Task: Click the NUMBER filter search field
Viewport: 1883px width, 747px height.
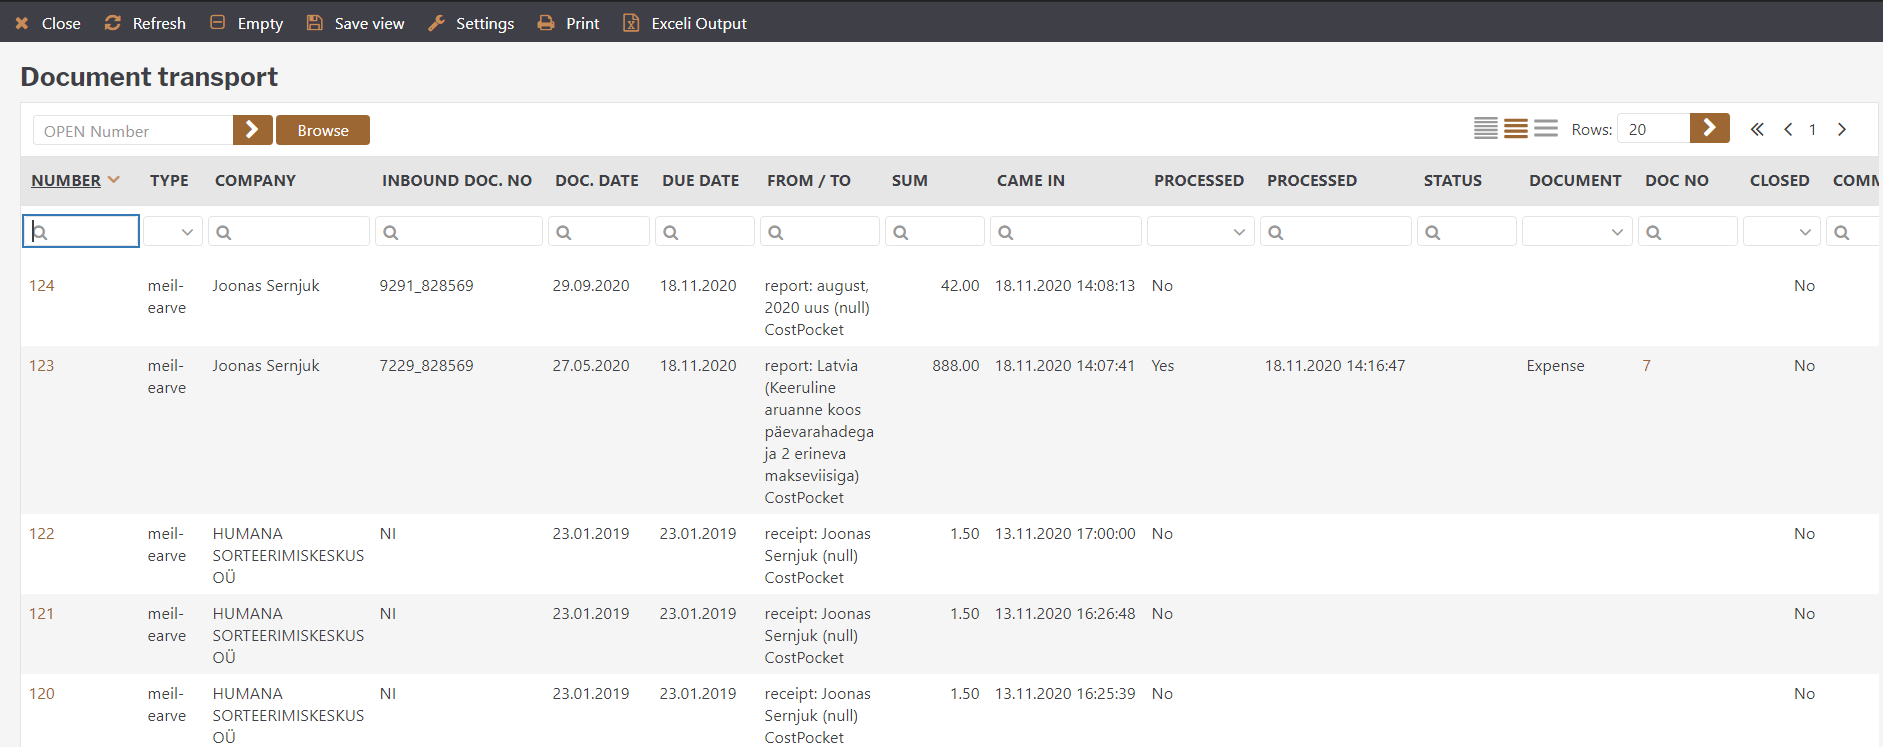Action: coord(81,232)
